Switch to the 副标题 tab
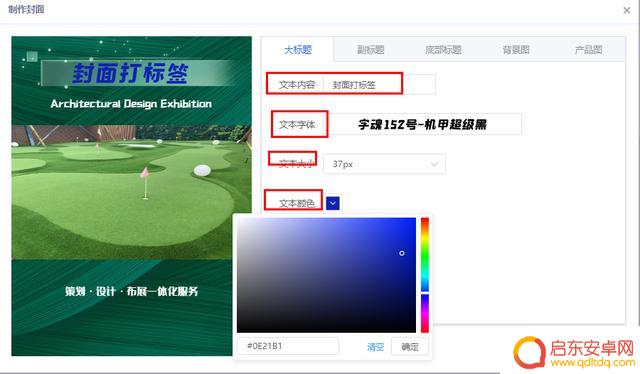The height and width of the screenshot is (374, 640). pyautogui.click(x=370, y=50)
